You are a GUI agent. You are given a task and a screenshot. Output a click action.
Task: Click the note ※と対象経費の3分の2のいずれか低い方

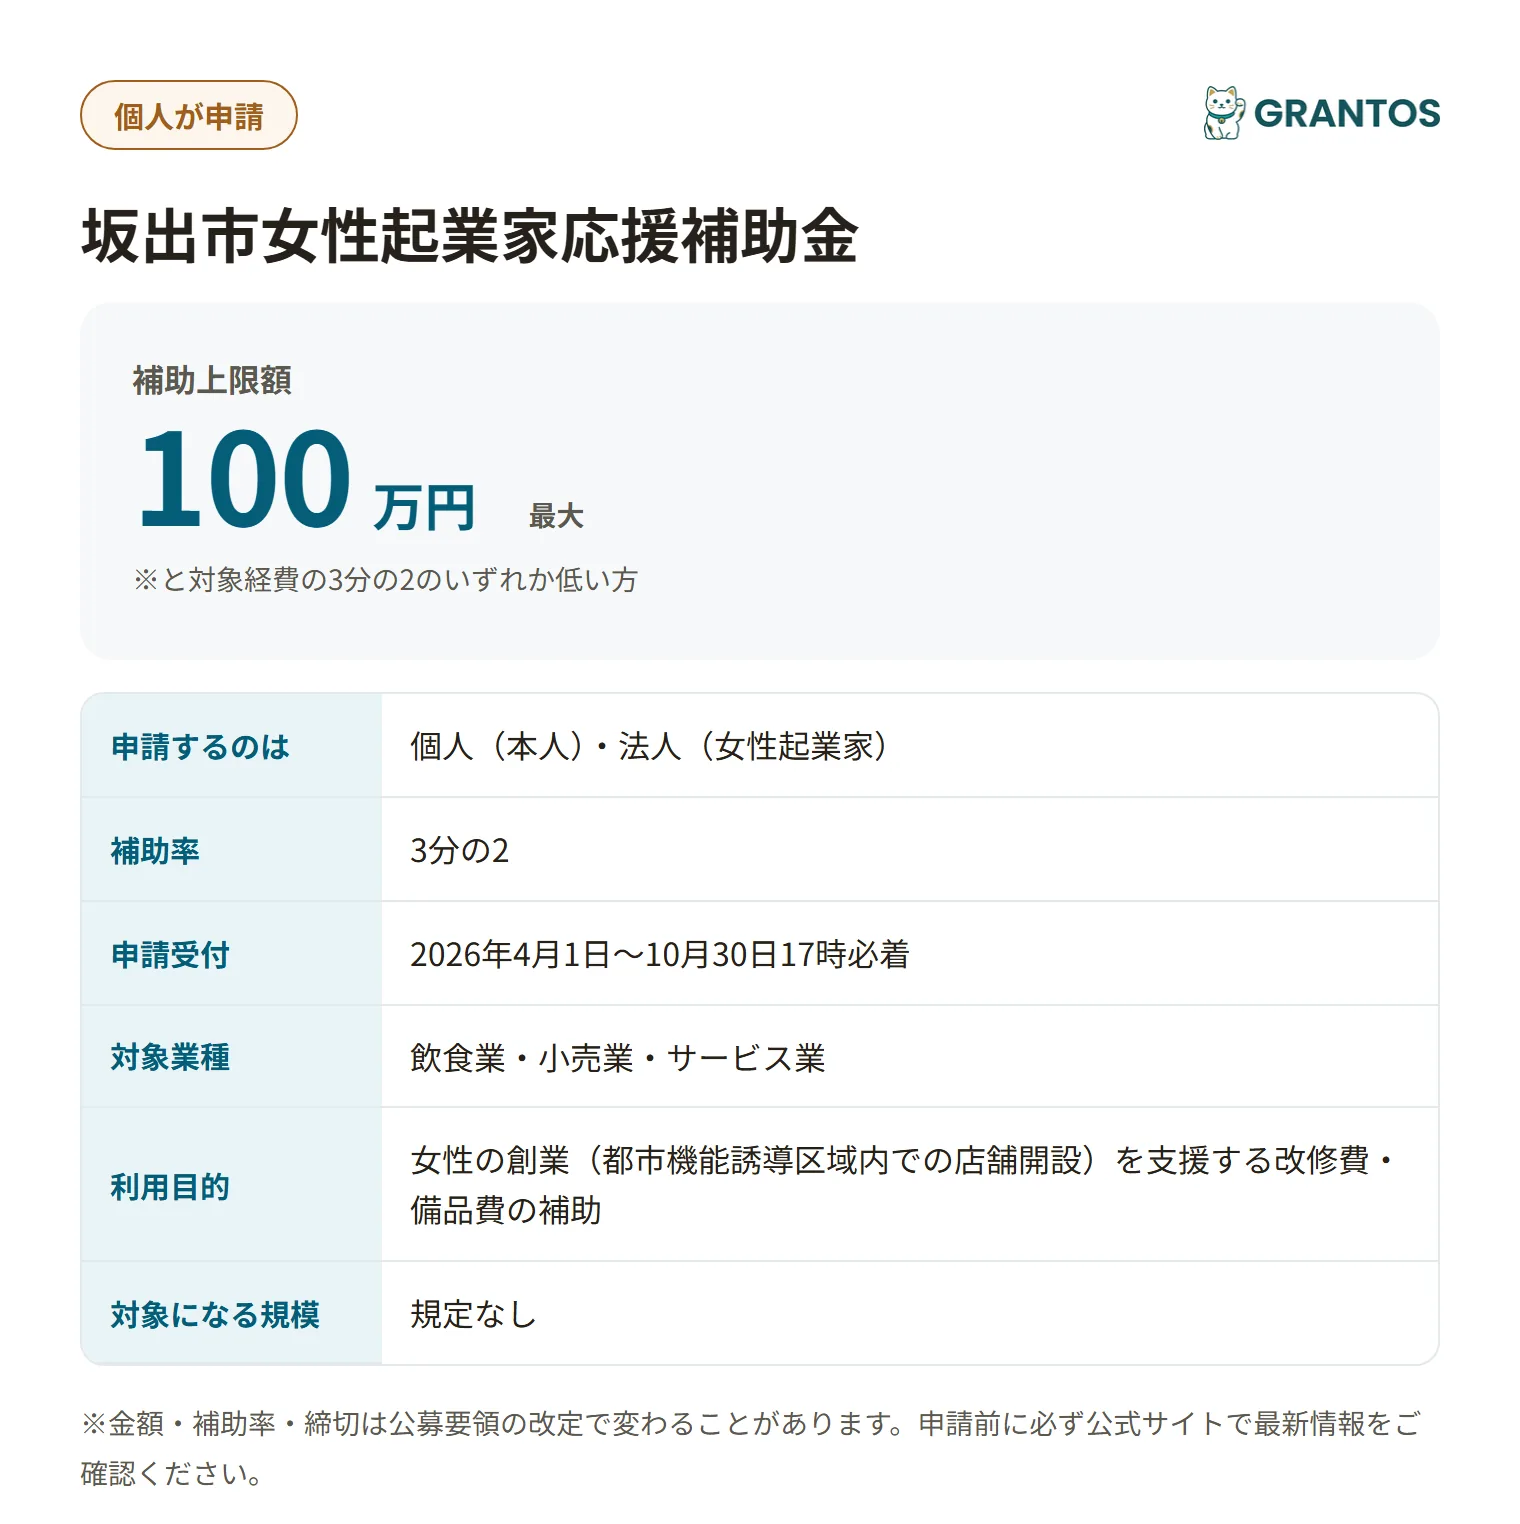tap(385, 580)
